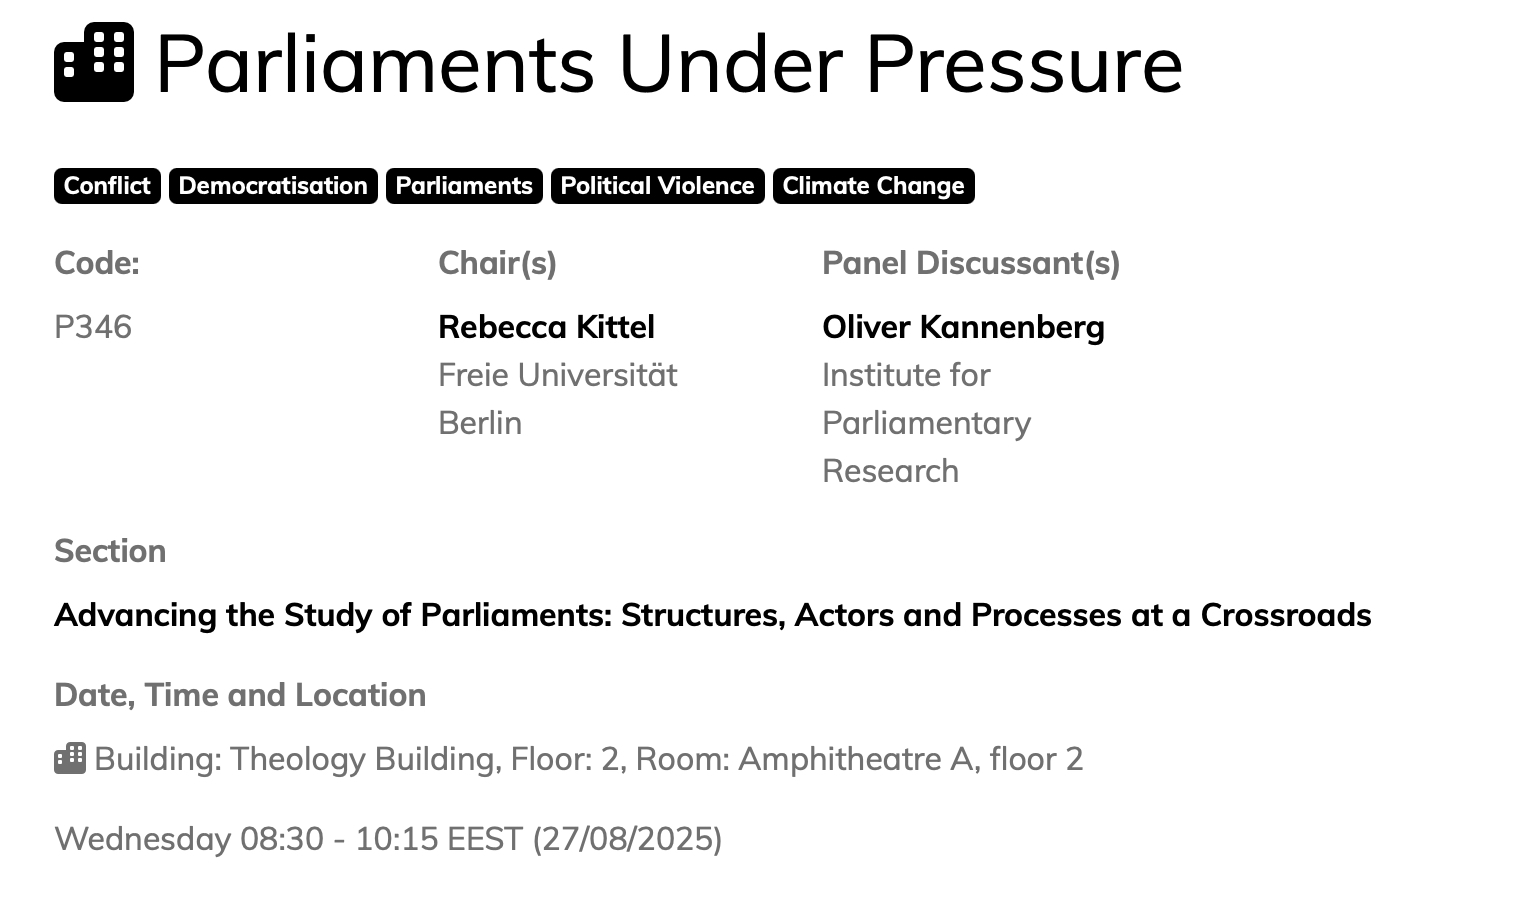Image resolution: width=1540 pixels, height=900 pixels.
Task: Open the Parliaments tag
Action: coord(464,186)
